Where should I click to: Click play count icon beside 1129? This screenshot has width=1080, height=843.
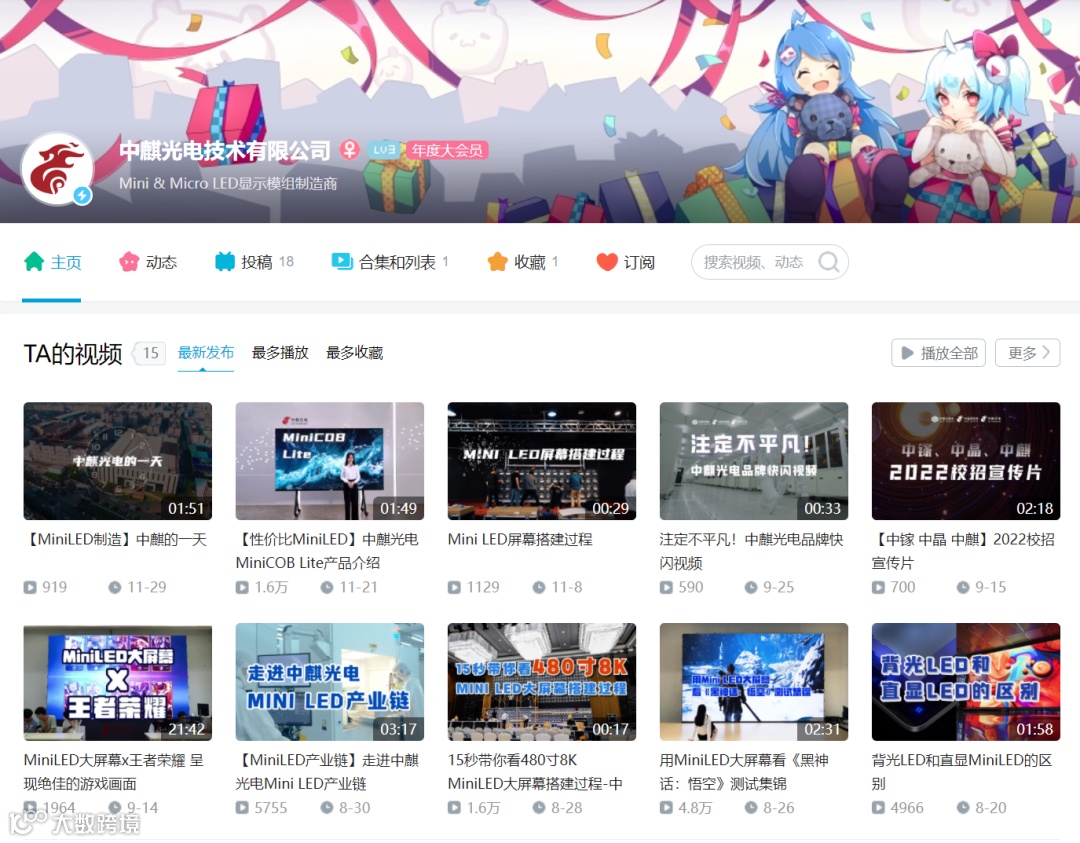click(x=455, y=587)
